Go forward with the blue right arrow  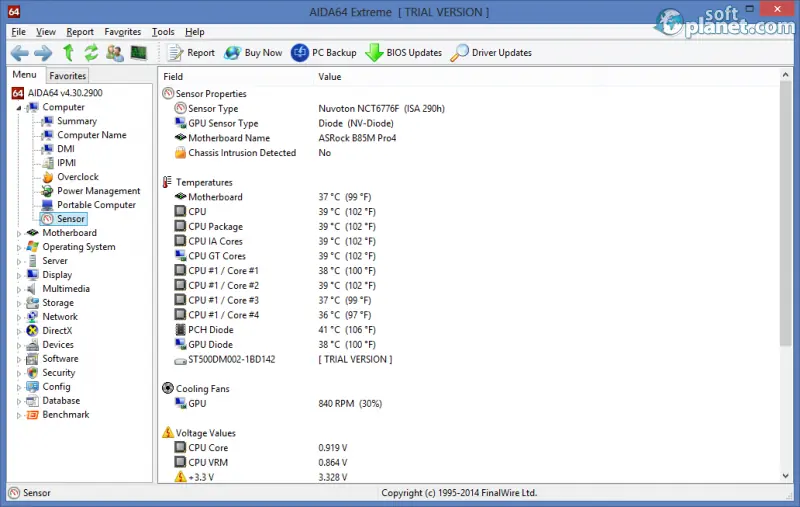tap(43, 53)
